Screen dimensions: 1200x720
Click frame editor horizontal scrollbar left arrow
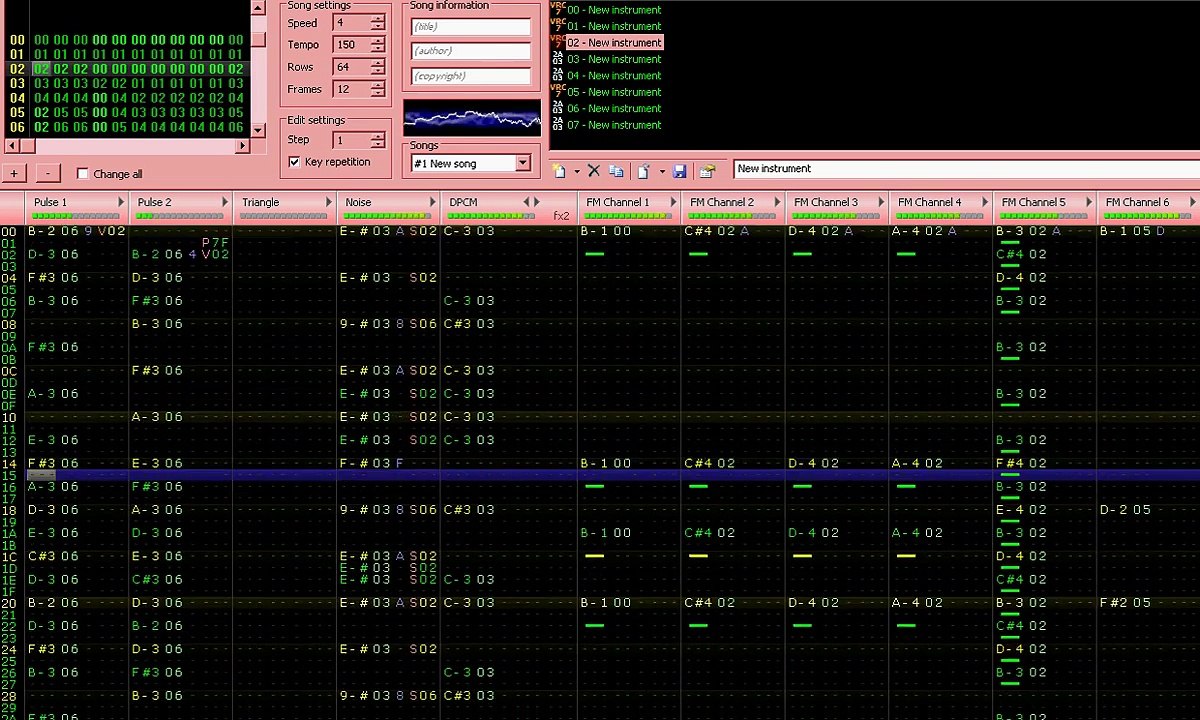10,147
